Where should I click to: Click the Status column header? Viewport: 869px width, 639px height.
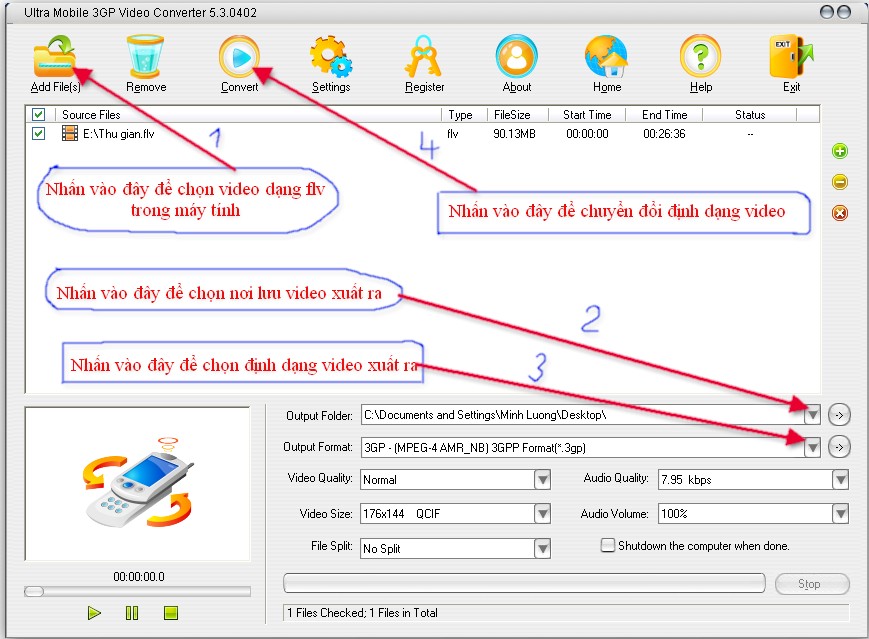[750, 115]
